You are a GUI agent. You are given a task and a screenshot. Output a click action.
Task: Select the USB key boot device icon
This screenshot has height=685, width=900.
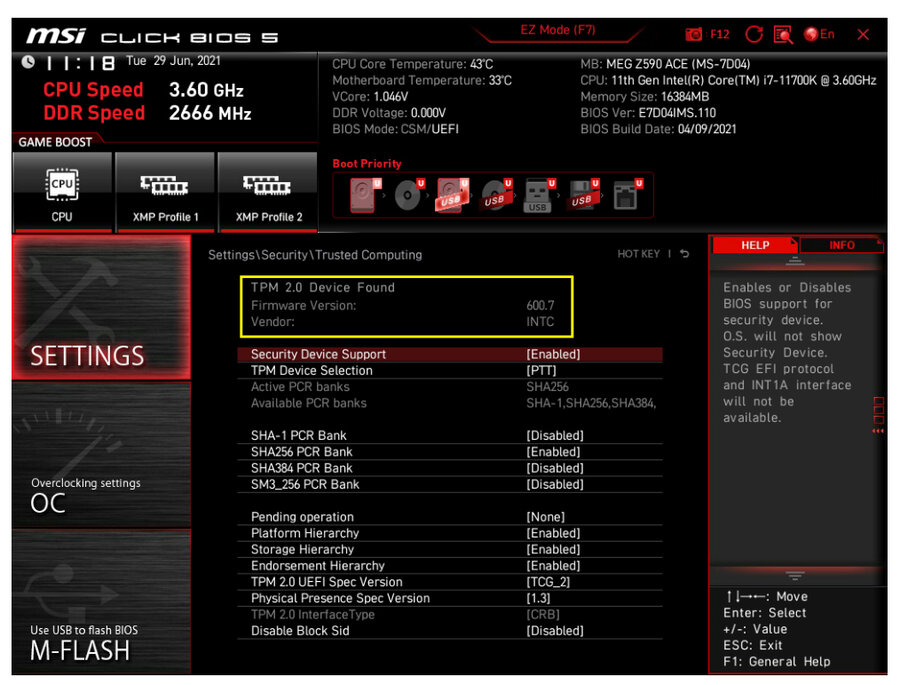(x=539, y=195)
